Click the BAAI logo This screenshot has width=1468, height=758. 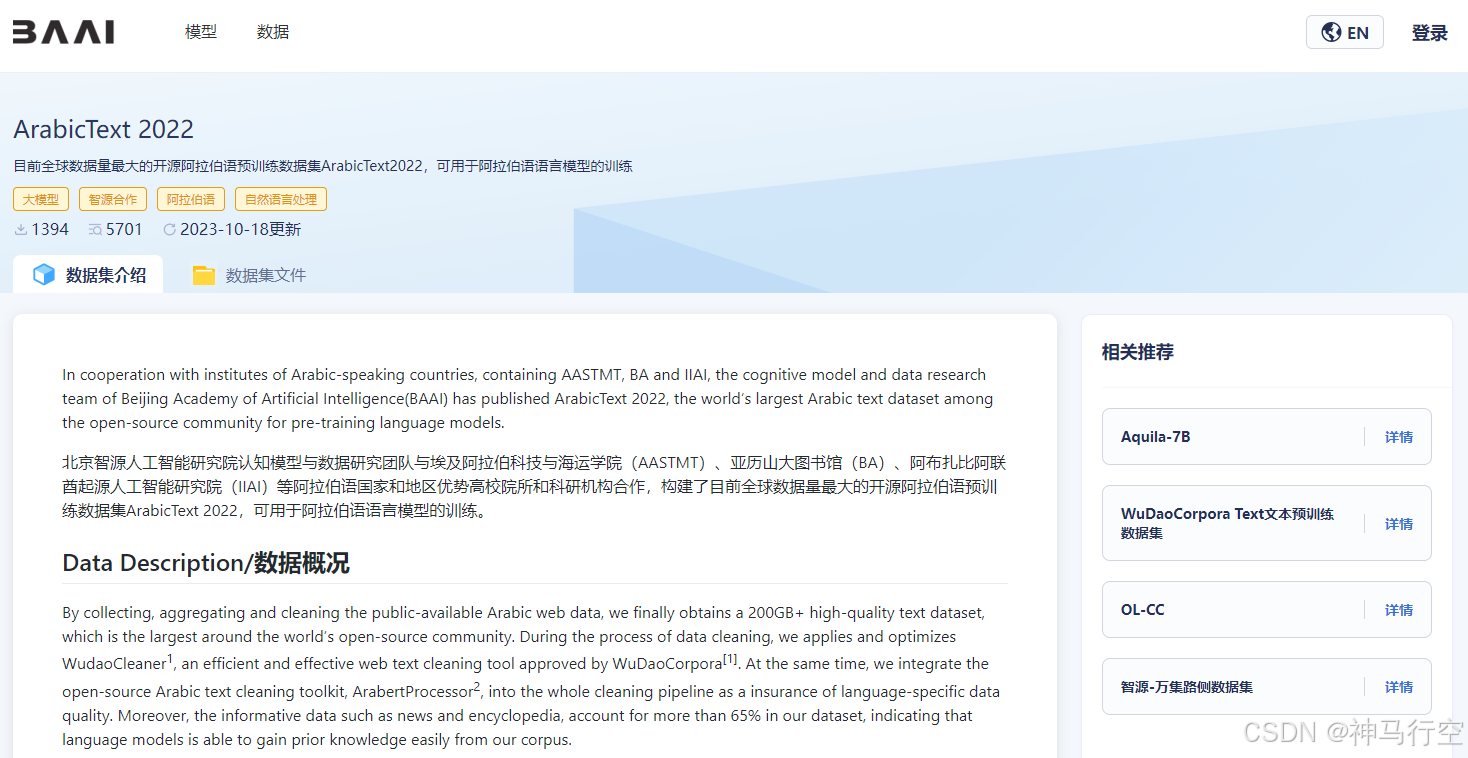point(63,32)
